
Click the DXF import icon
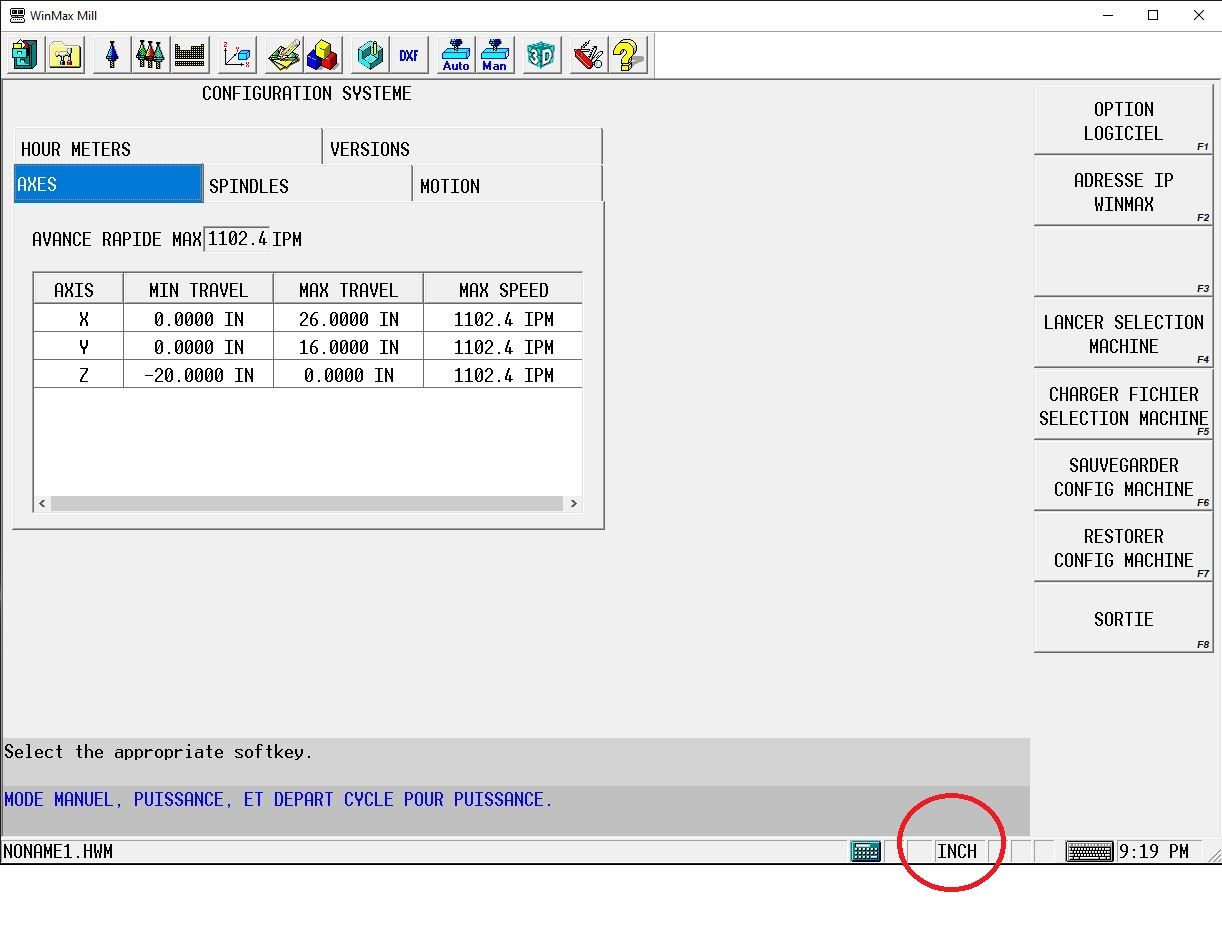[408, 55]
